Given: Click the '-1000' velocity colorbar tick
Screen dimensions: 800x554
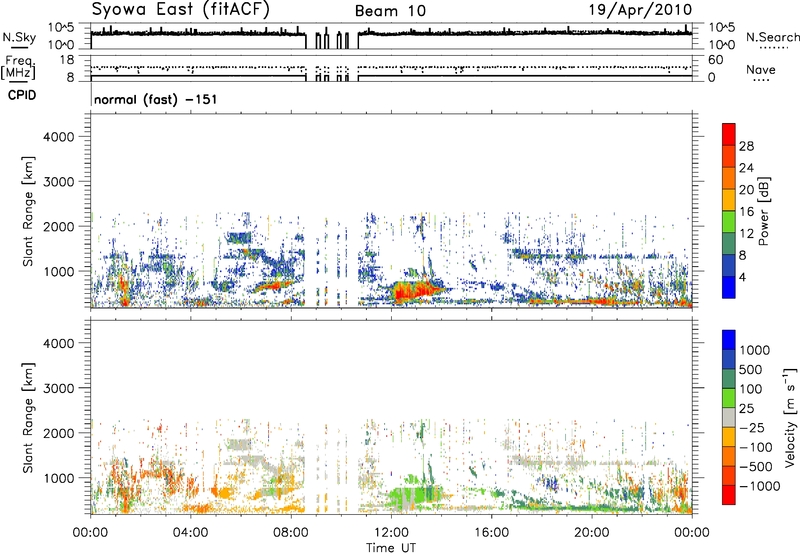Looking at the screenshot, I should pyautogui.click(x=759, y=486).
